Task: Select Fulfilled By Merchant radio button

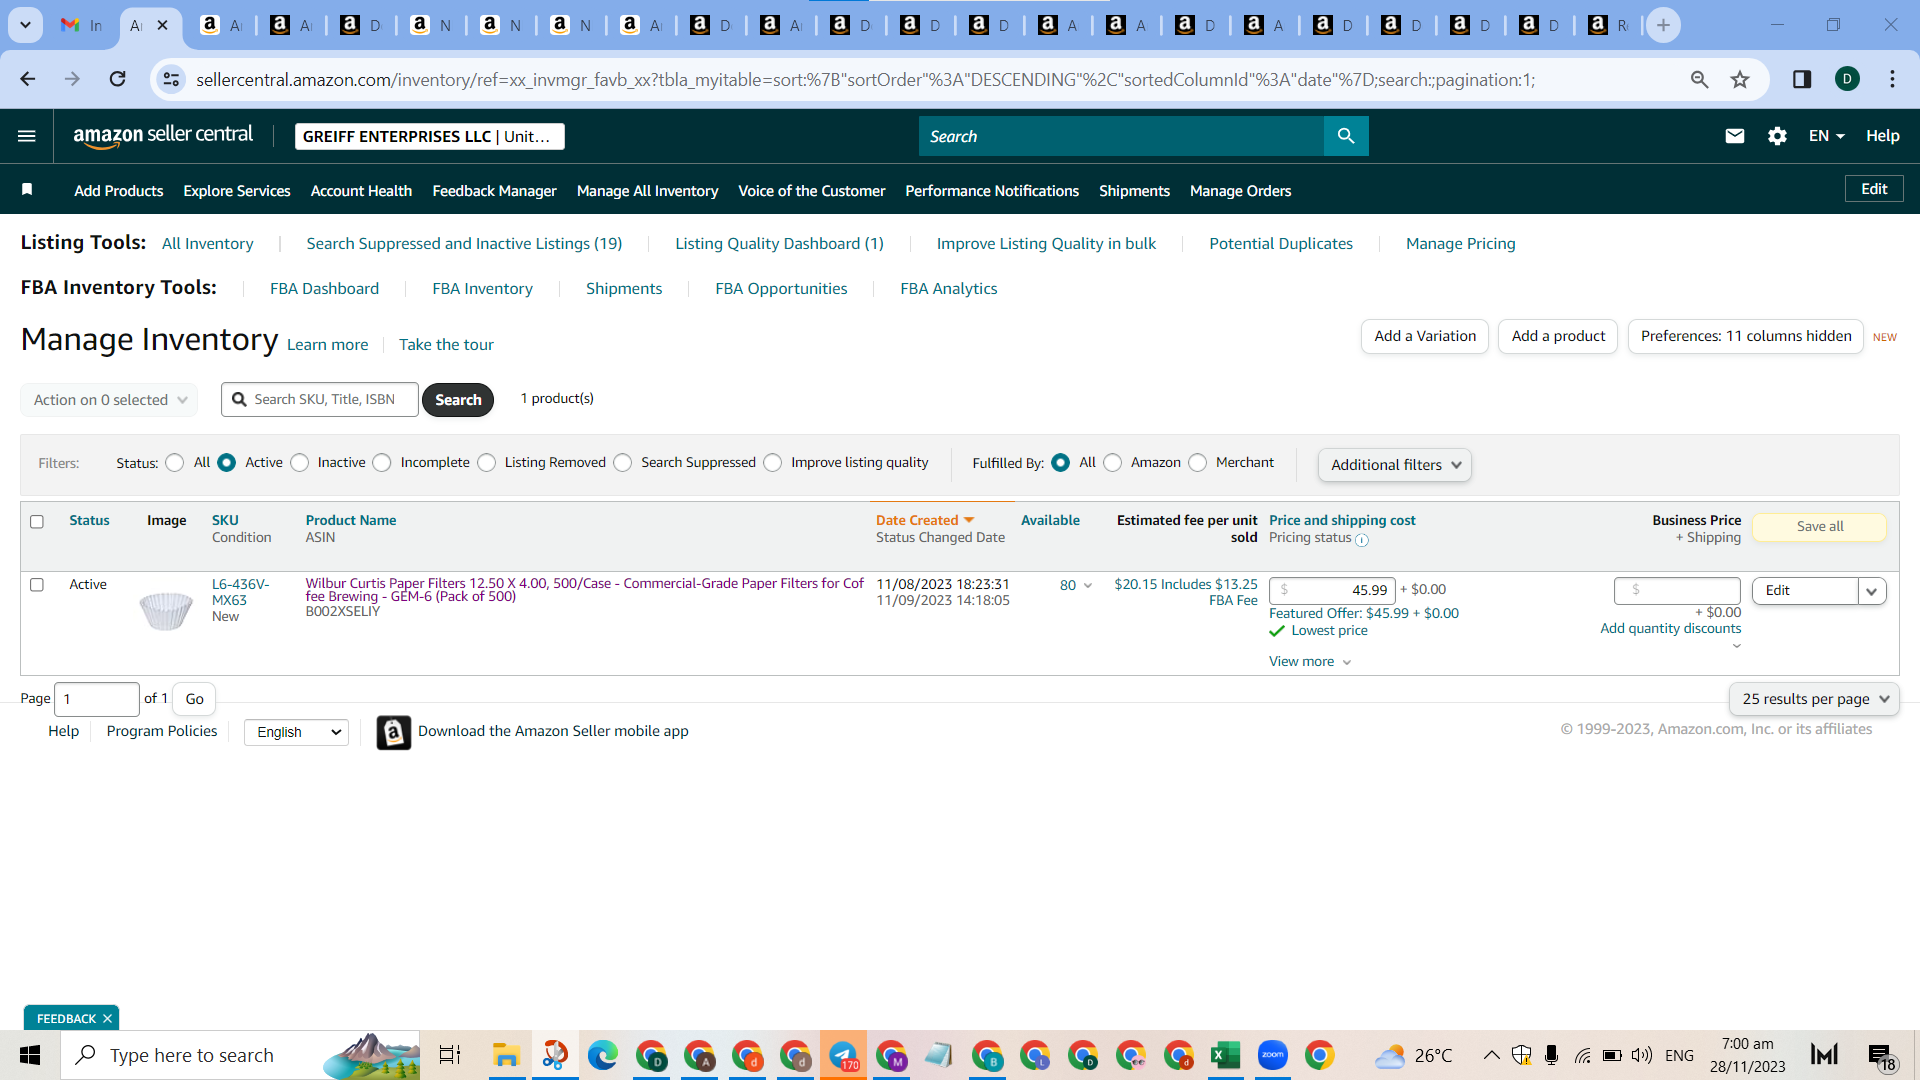Action: pyautogui.click(x=1198, y=463)
